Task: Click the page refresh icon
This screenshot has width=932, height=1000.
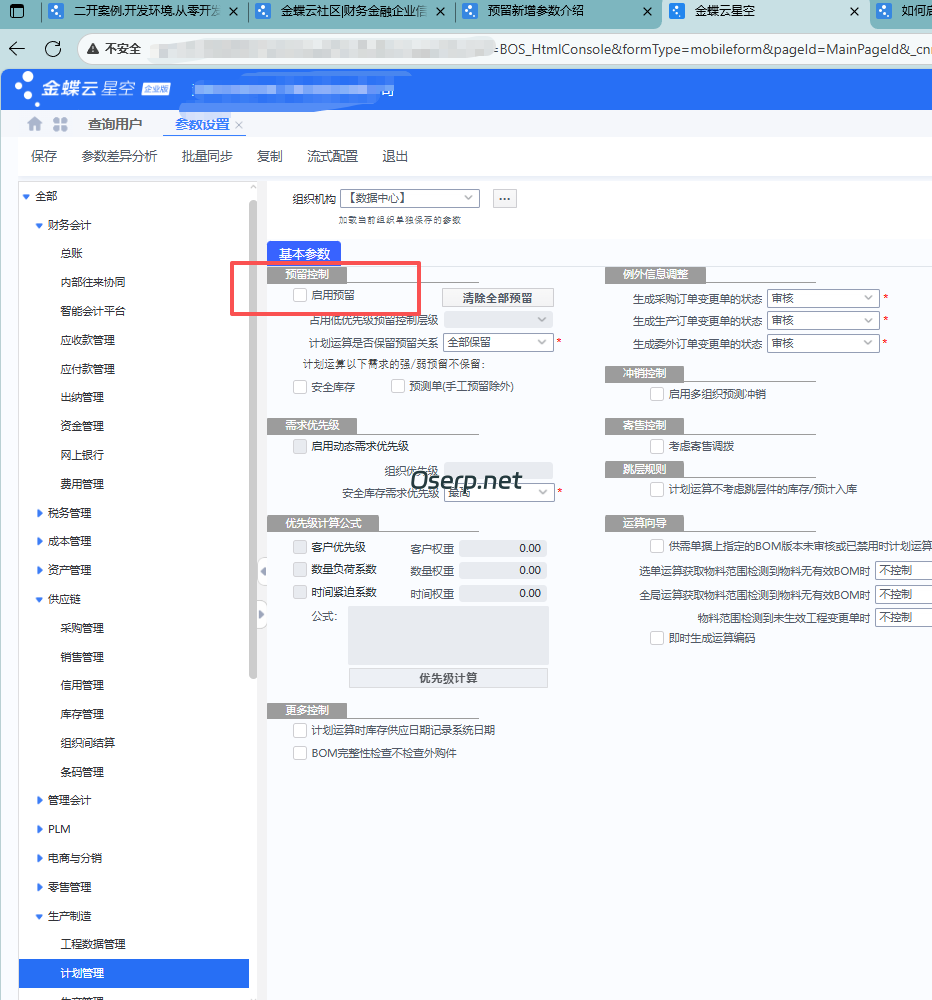Action: tap(52, 48)
